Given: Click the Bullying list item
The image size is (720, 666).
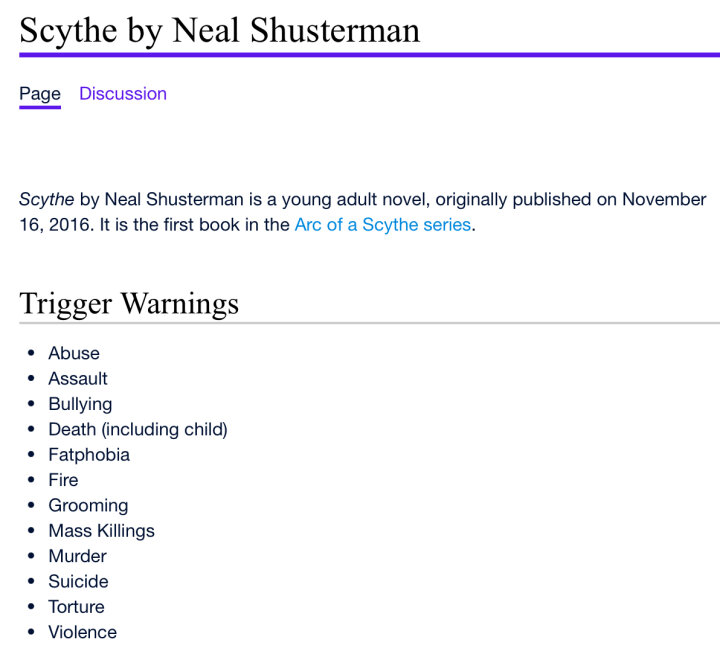Looking at the screenshot, I should point(80,404).
